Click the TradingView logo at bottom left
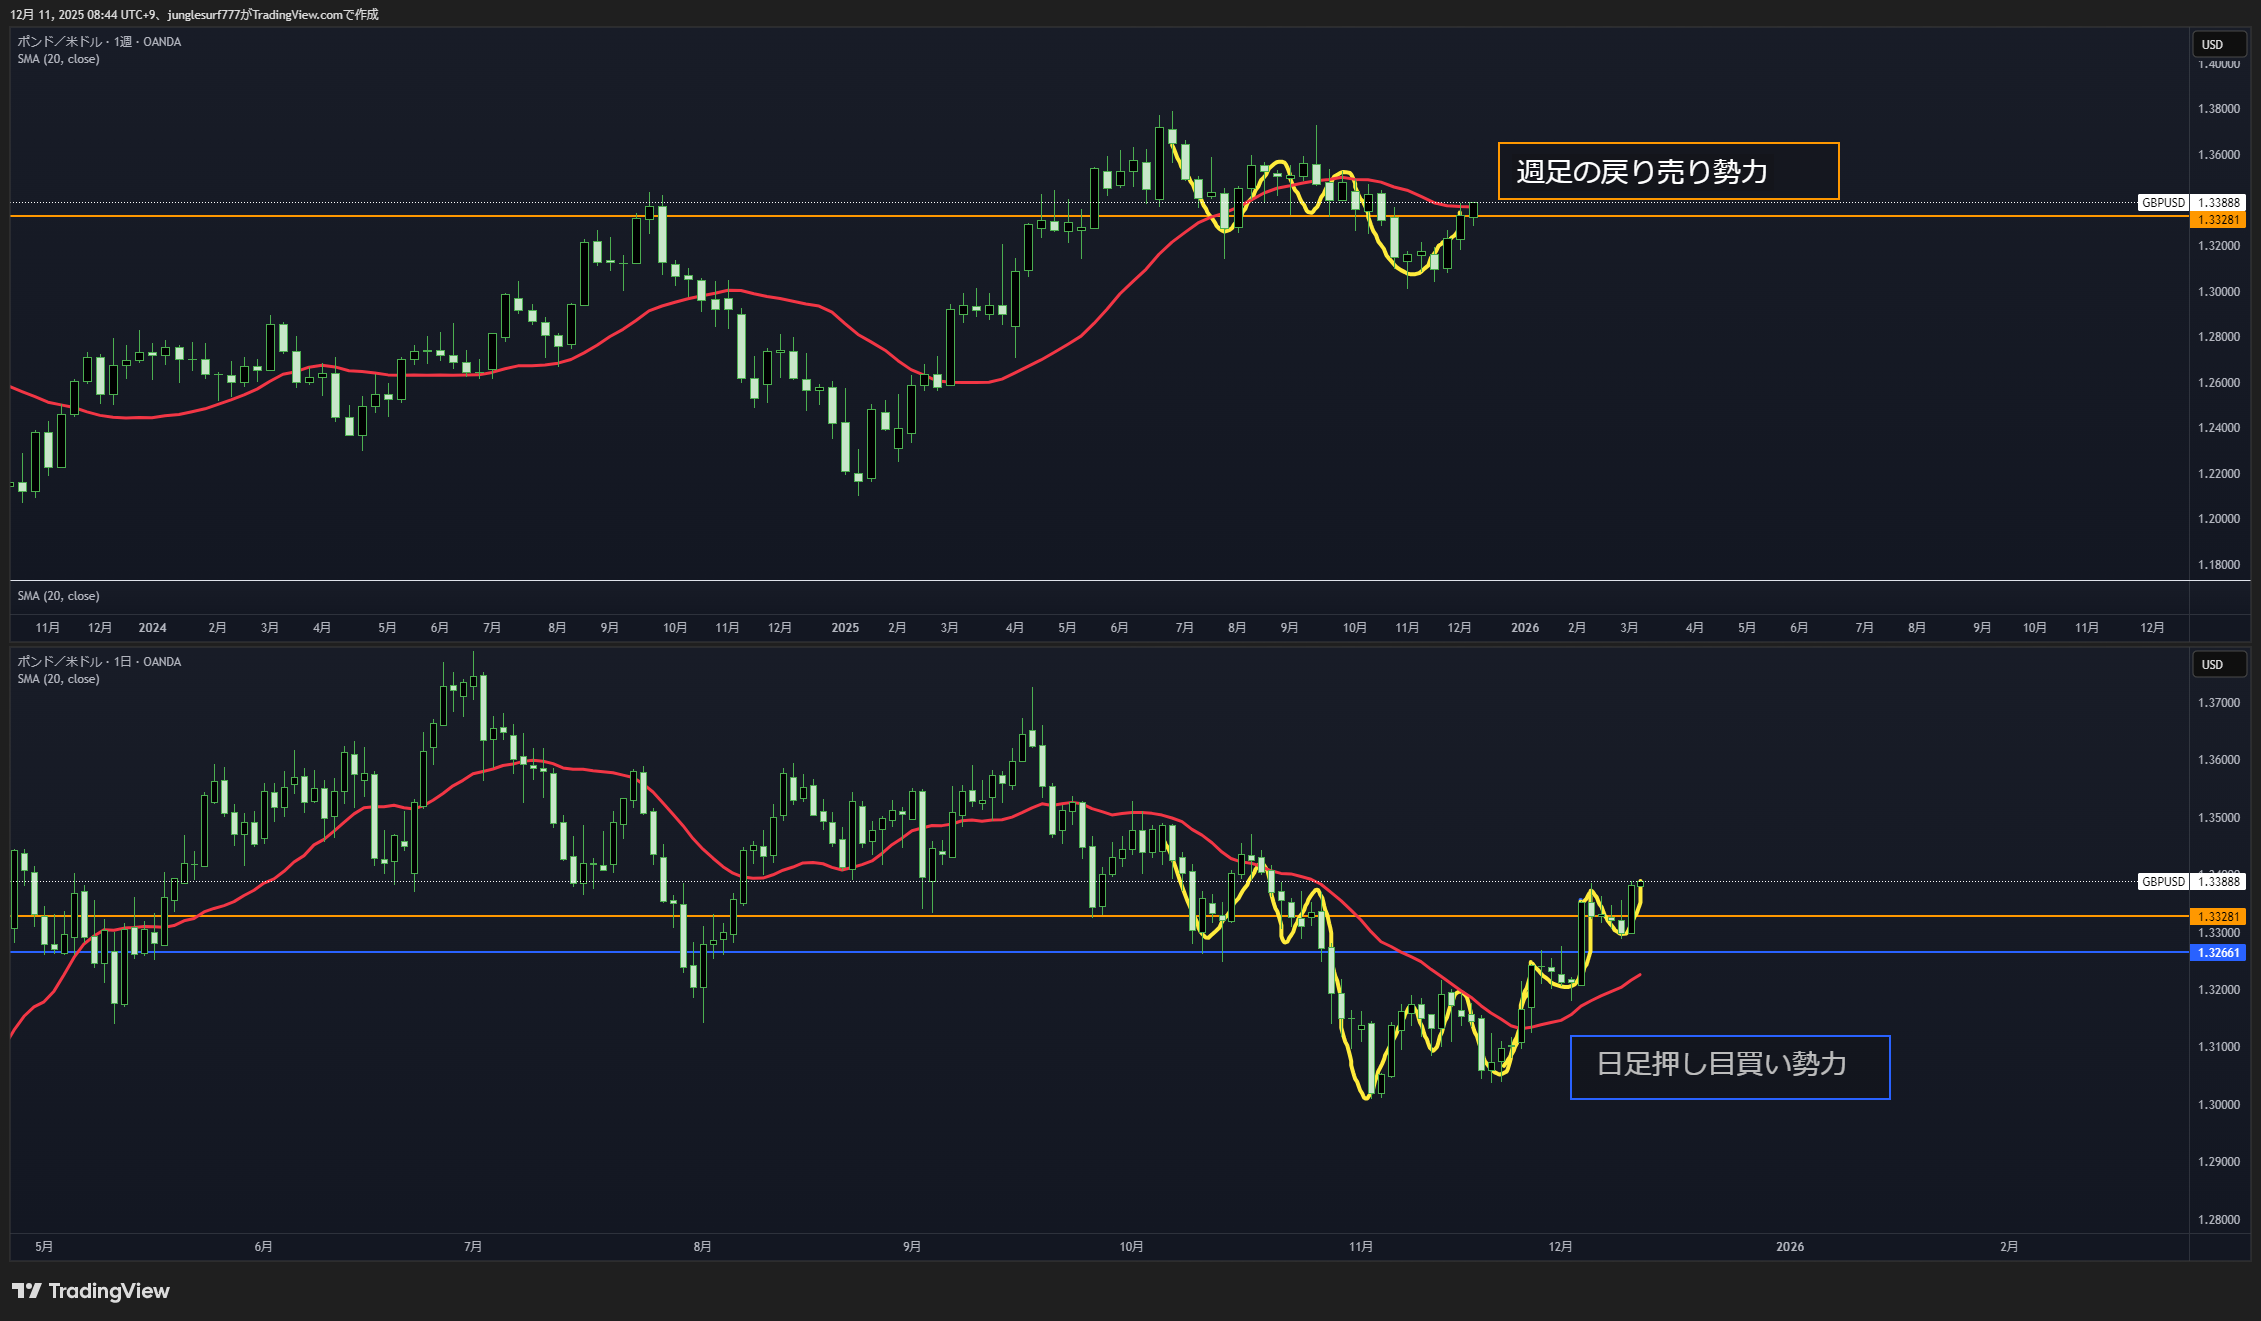This screenshot has width=2261, height=1321. (x=90, y=1291)
